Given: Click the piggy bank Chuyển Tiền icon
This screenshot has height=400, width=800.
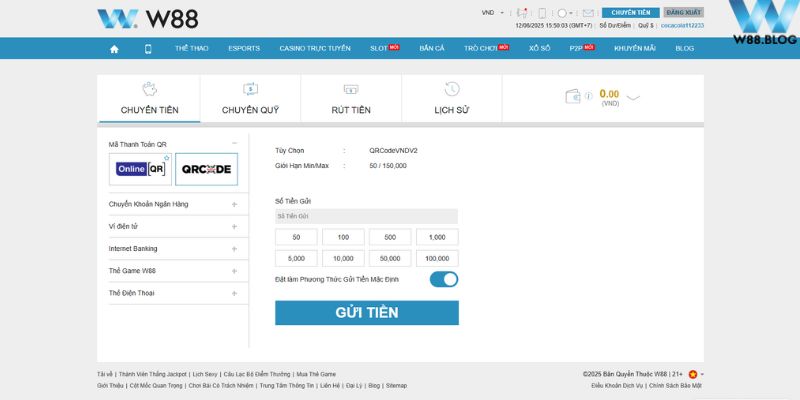Looking at the screenshot, I should click(149, 89).
